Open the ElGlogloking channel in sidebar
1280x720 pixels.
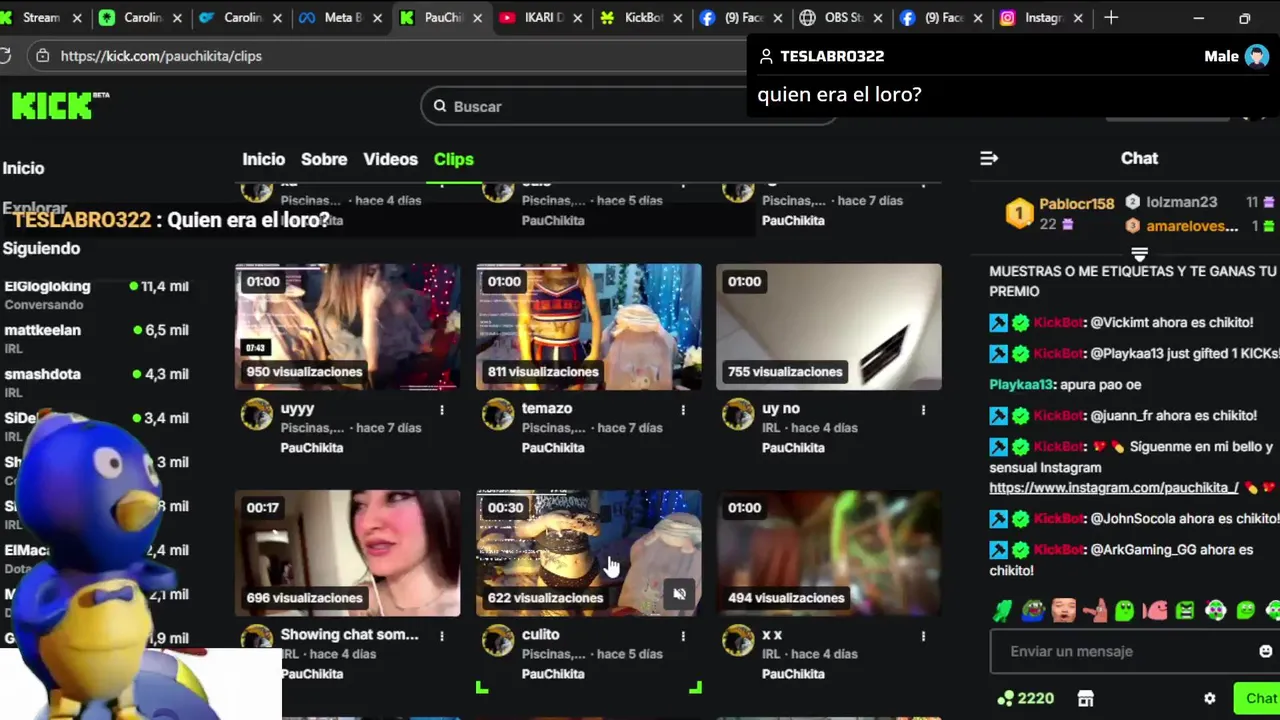(96, 294)
